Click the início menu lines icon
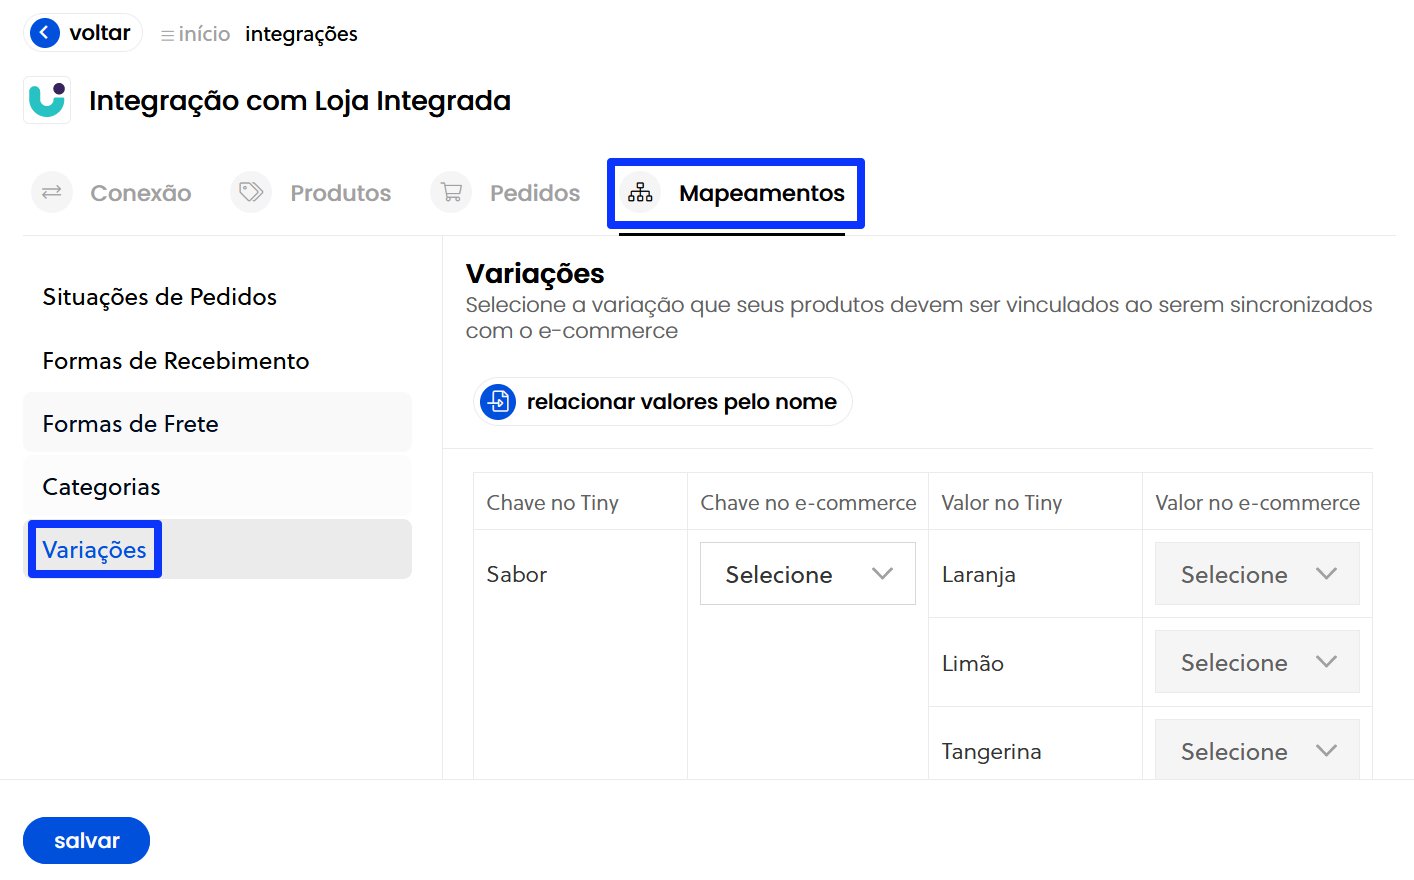Image resolution: width=1414 pixels, height=880 pixels. coord(167,35)
